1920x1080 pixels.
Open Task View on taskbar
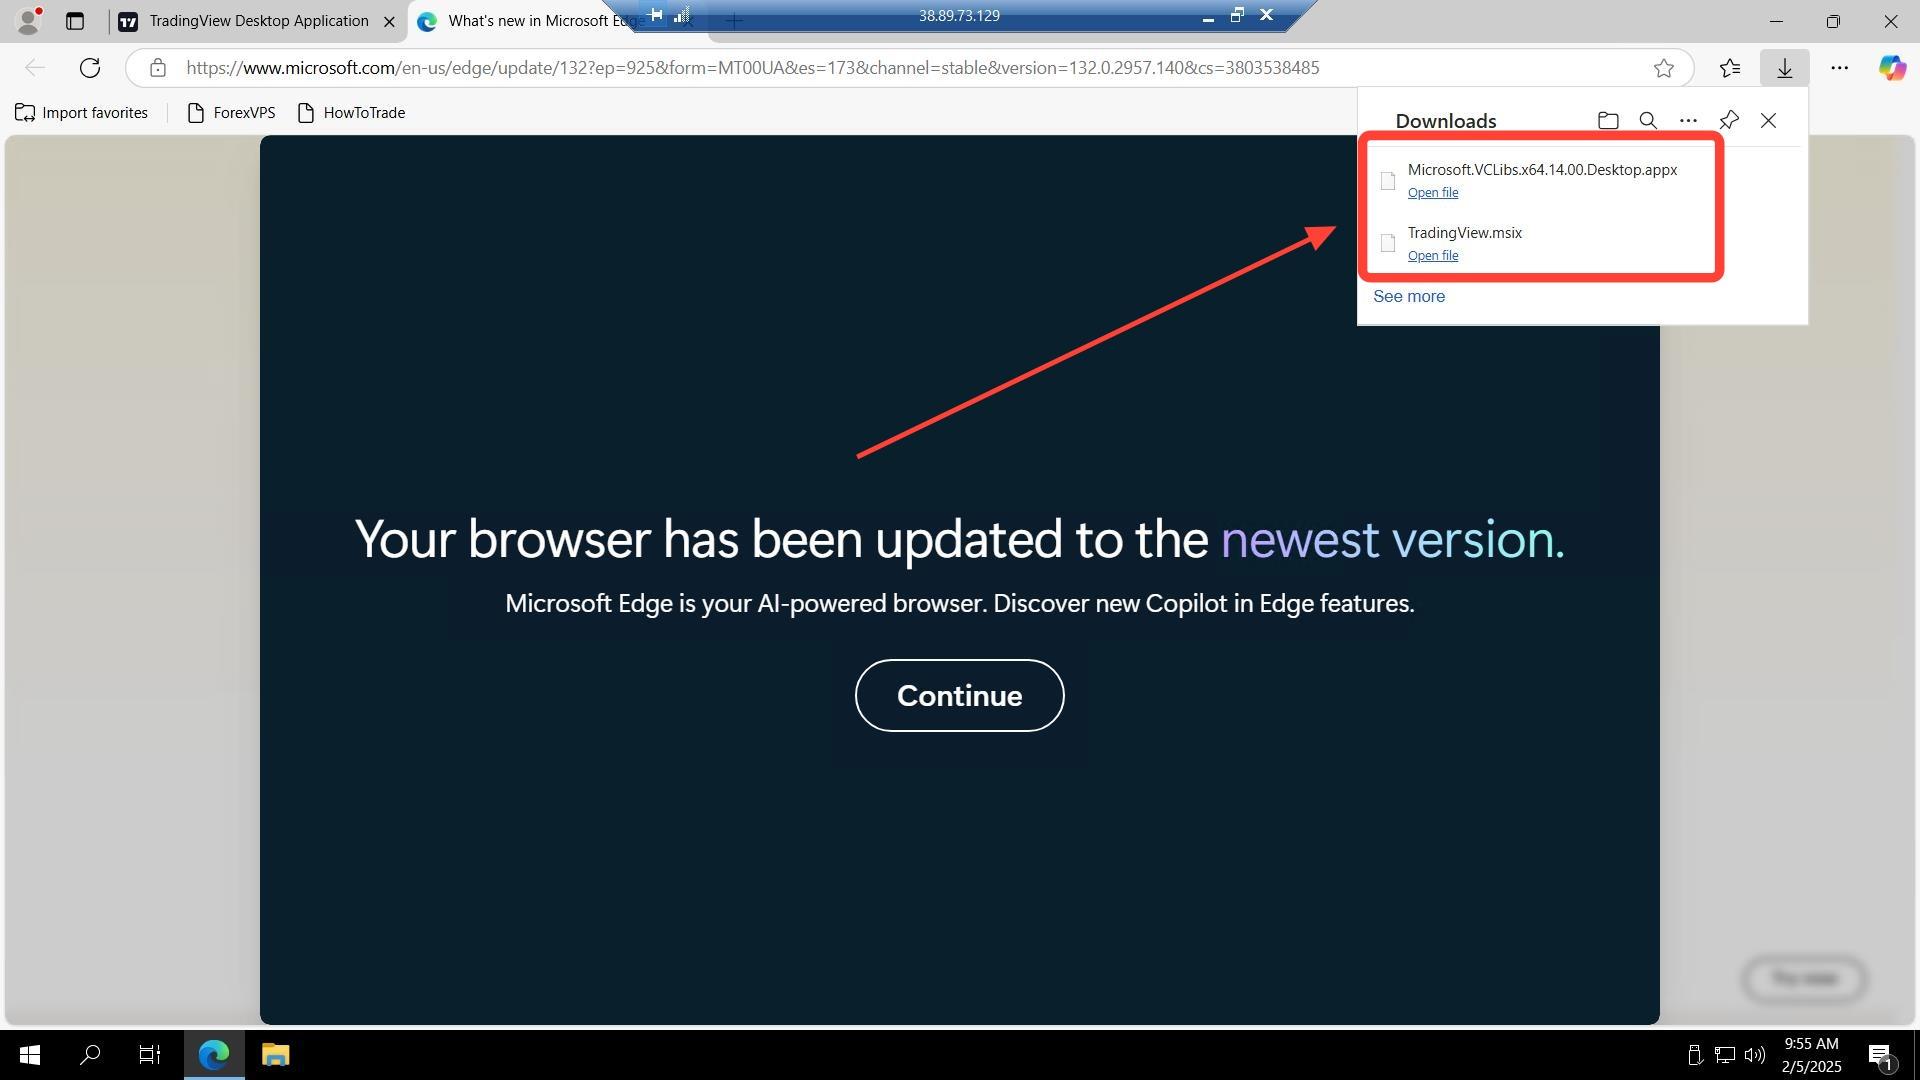150,1055
